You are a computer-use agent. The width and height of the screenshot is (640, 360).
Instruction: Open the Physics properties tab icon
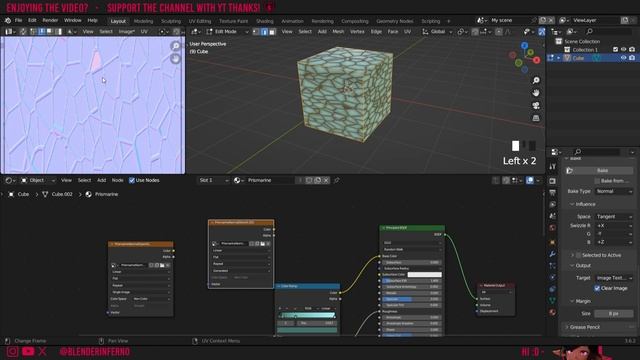[553, 277]
